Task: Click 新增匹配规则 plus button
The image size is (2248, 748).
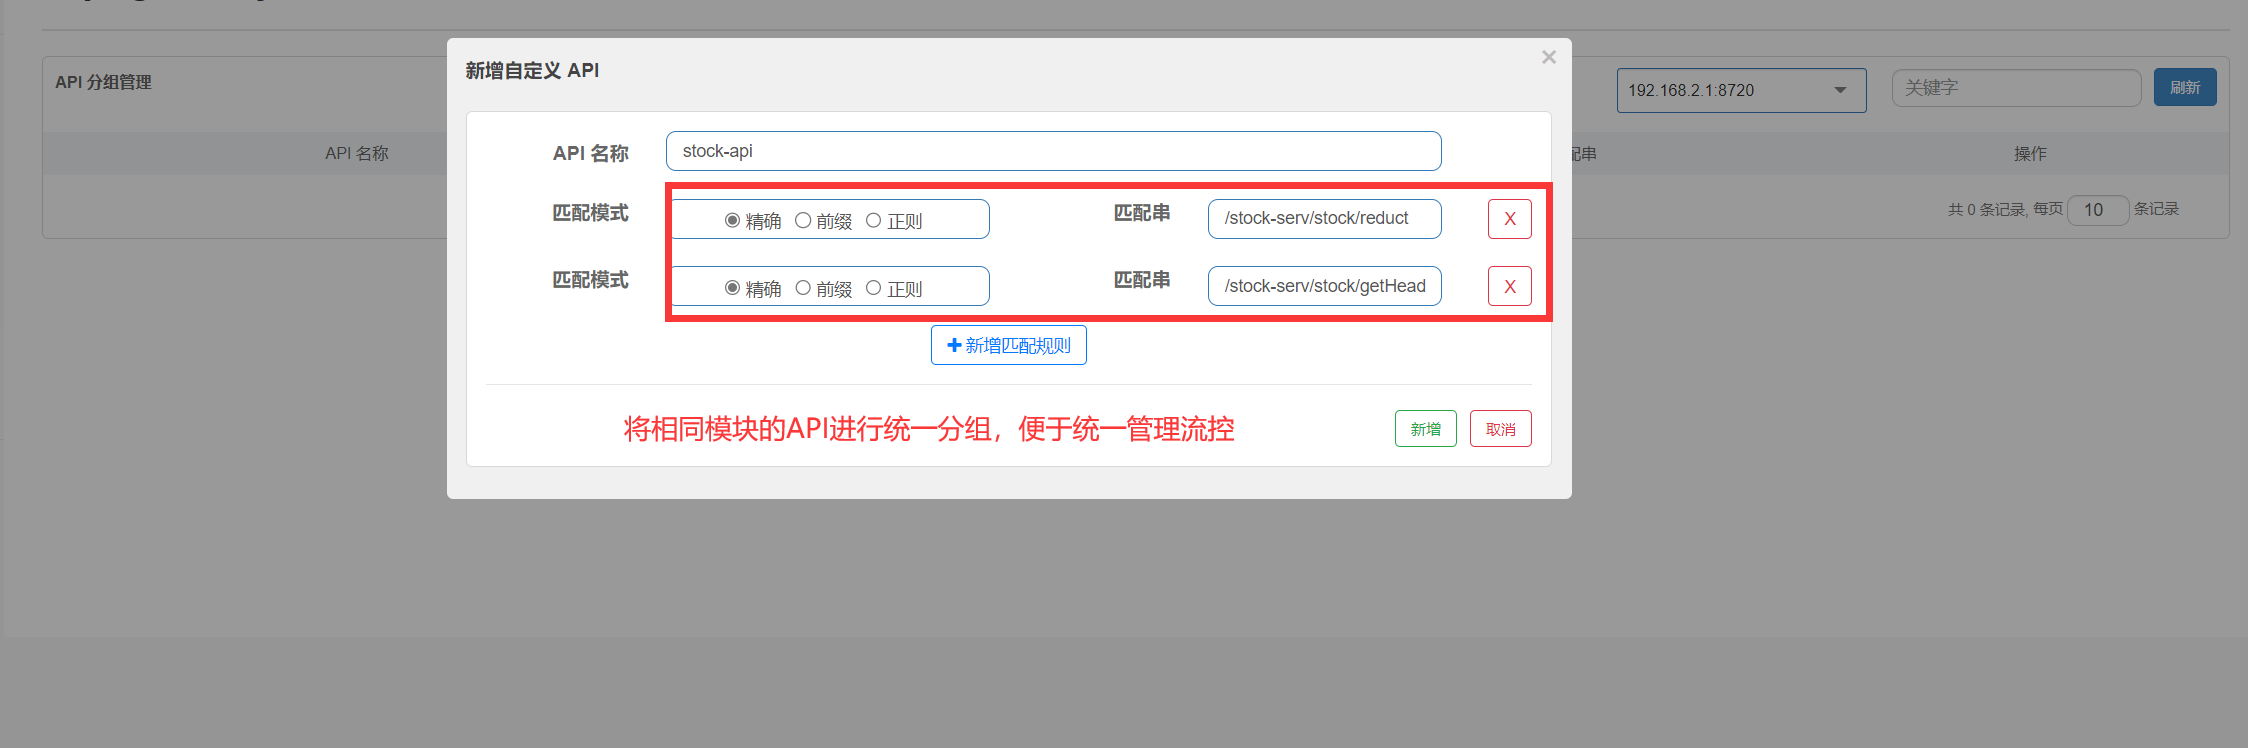Action: pos(1008,345)
